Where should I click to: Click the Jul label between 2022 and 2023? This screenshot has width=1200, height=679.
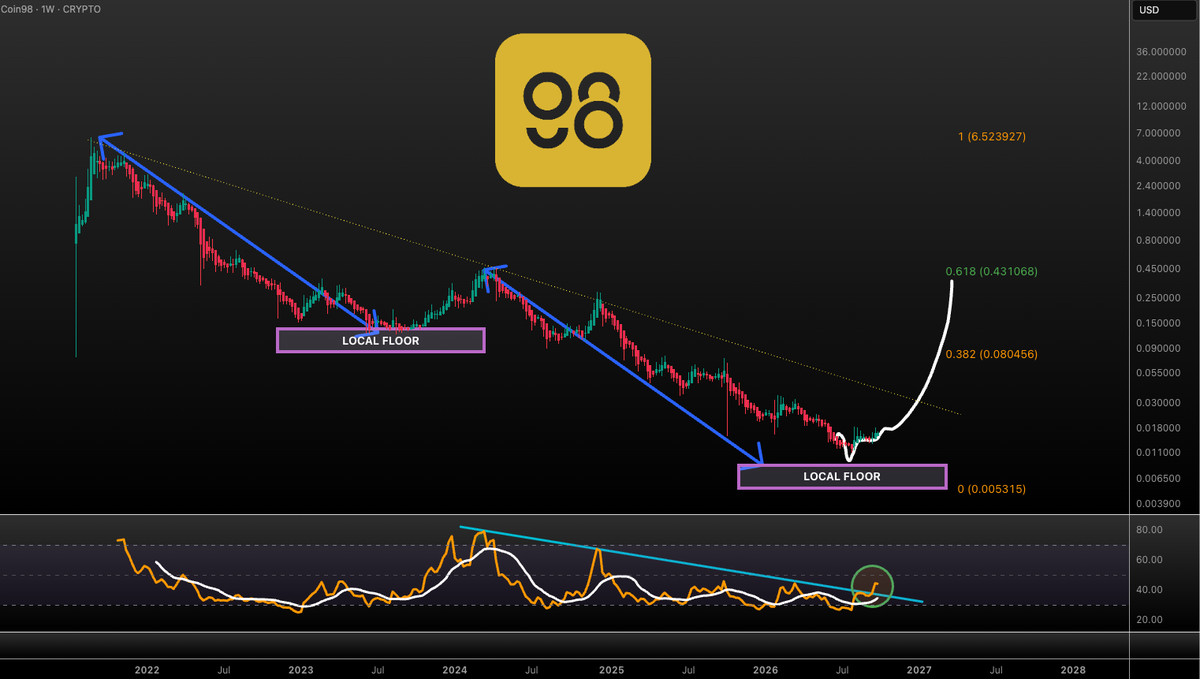coord(225,668)
